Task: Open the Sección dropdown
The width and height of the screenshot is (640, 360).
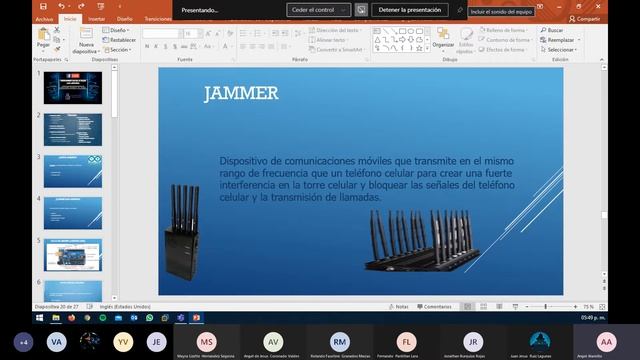Action: point(118,49)
